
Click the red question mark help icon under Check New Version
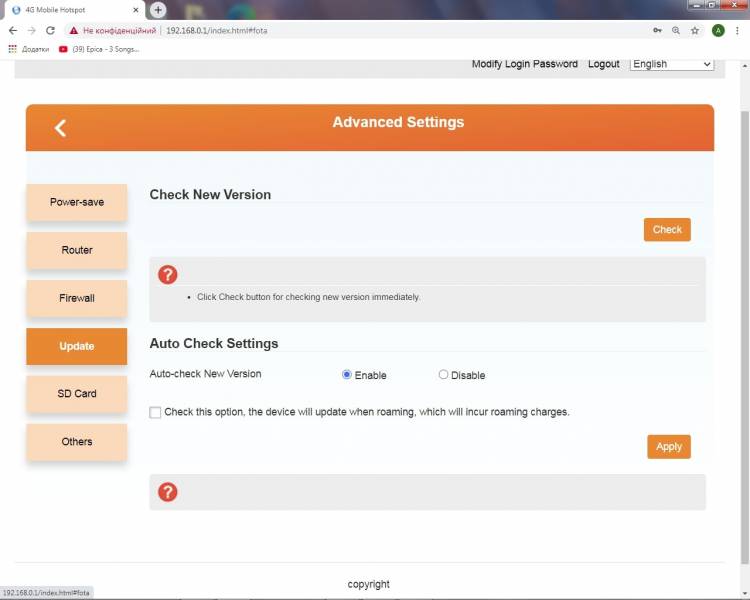167,275
